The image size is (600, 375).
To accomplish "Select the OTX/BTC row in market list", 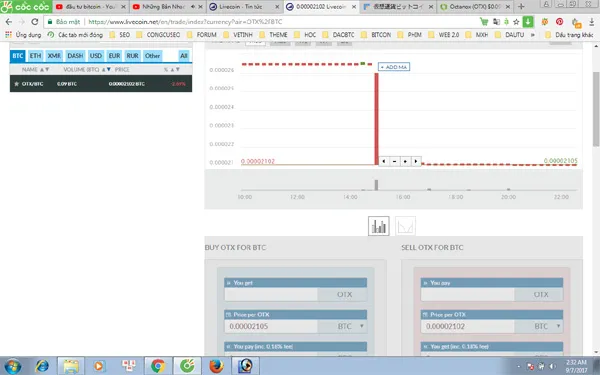I will (101, 84).
